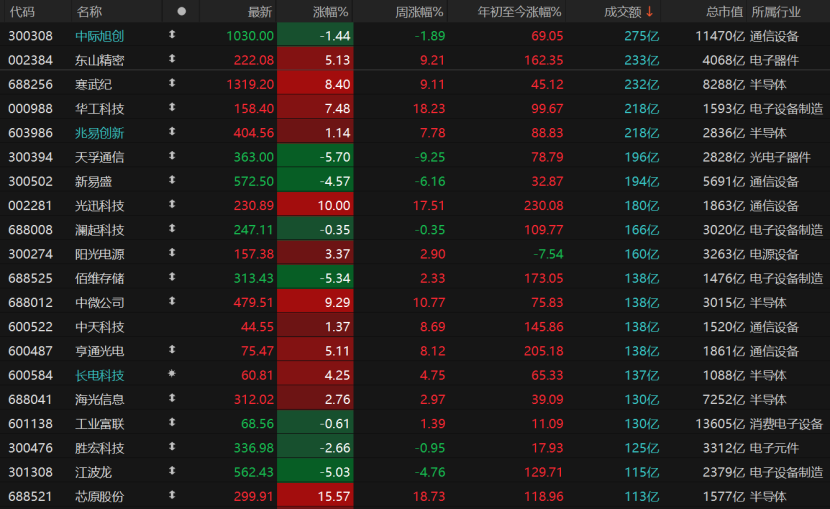The height and width of the screenshot is (509, 830).
Task: Select stock code 301308
Action: 31,472
